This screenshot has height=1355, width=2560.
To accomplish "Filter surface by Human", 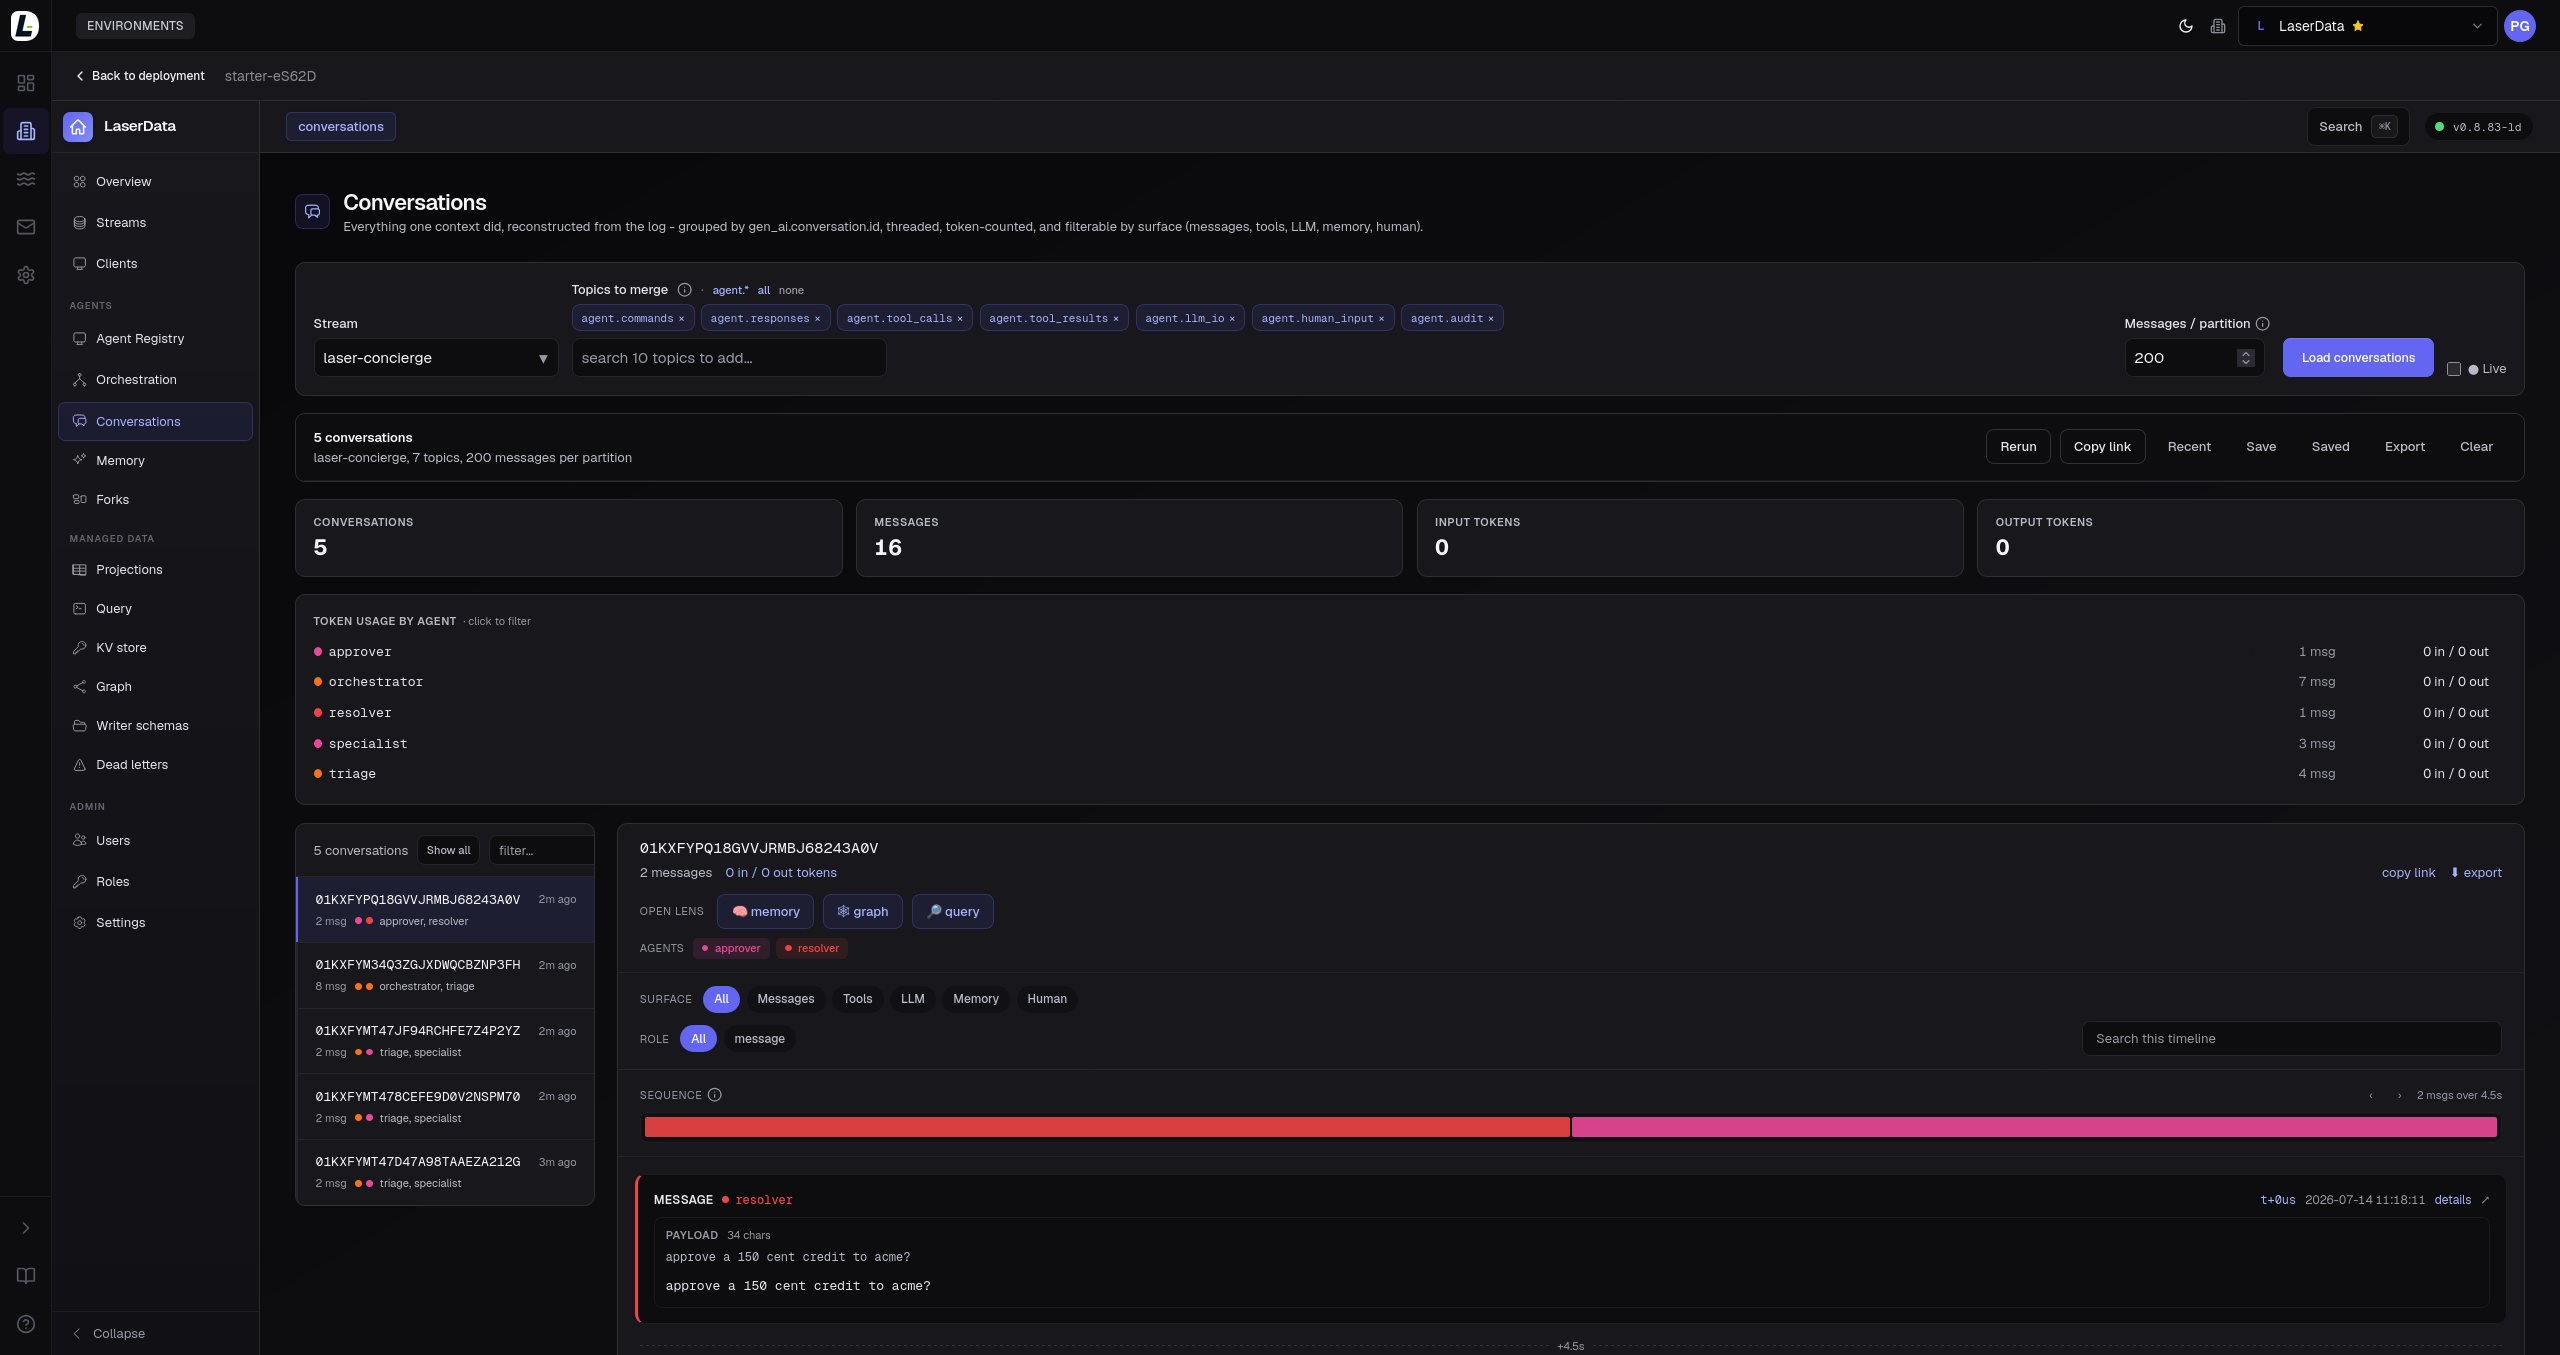I will pyautogui.click(x=1047, y=999).
